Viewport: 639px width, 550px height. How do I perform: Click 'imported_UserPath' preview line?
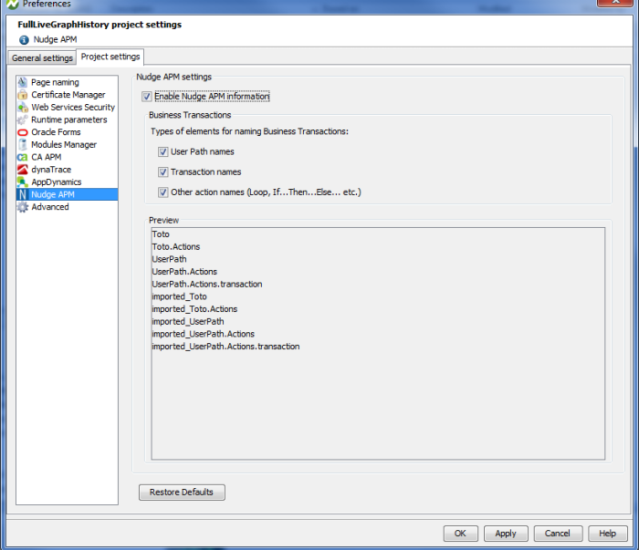[188, 322]
